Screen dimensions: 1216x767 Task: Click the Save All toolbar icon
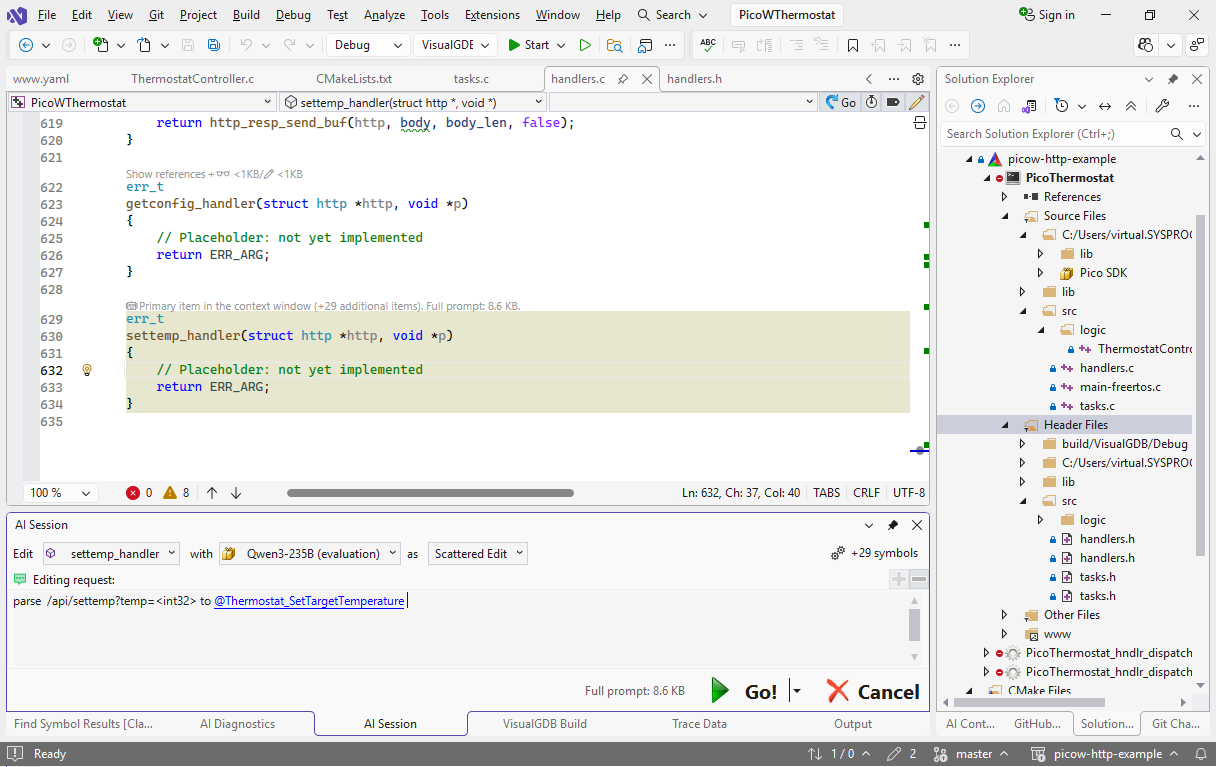tap(214, 45)
